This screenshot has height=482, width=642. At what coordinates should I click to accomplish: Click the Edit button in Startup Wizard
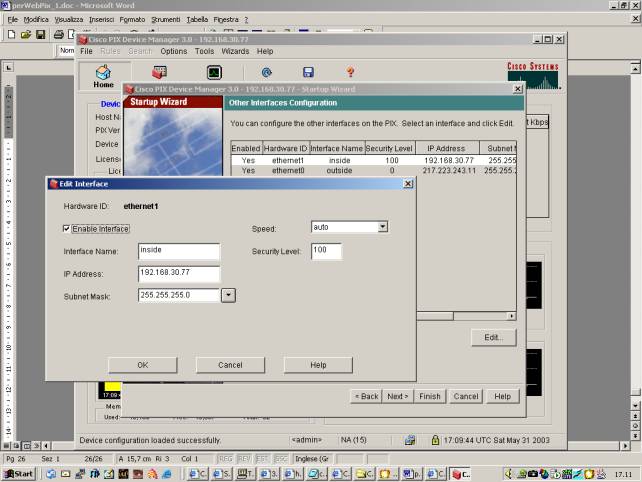coord(494,337)
